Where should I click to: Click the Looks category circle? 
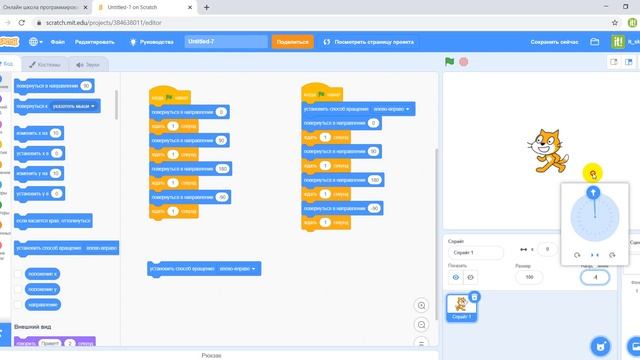1,99
